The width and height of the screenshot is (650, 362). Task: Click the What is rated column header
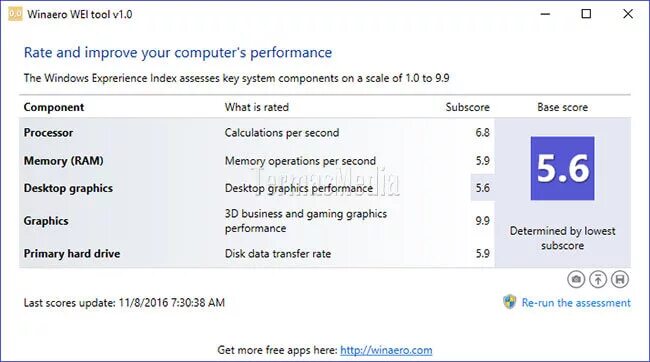pyautogui.click(x=257, y=107)
